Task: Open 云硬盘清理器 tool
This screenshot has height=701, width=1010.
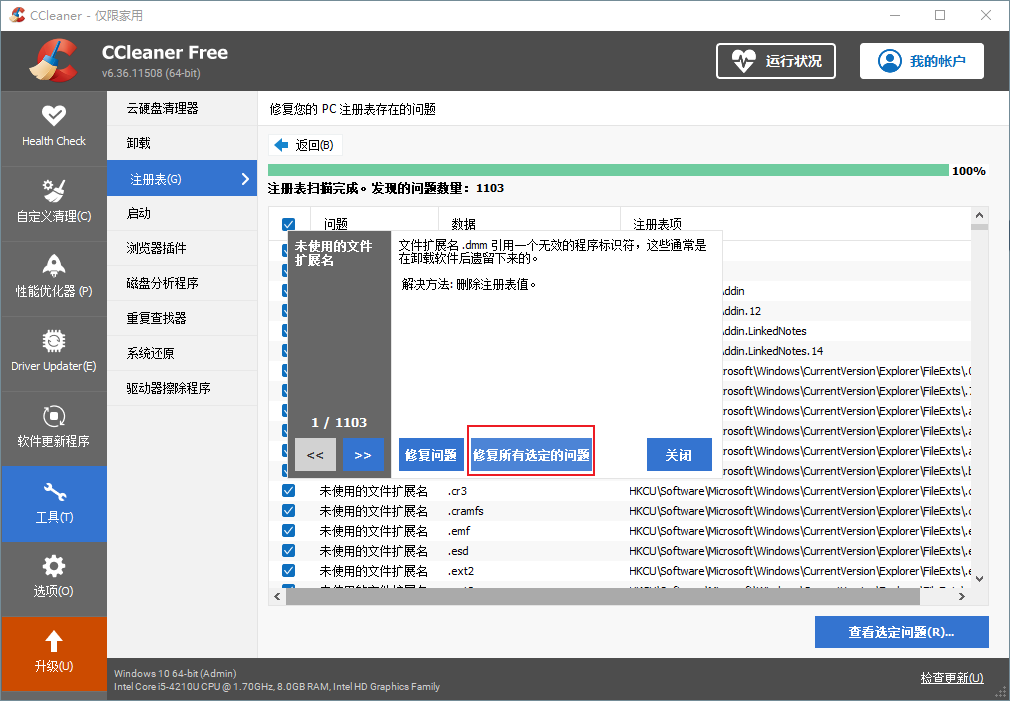Action: [x=182, y=108]
